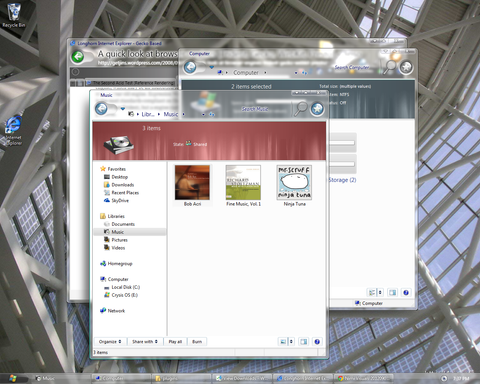Open the Music address bar dropdown arrow

point(203,114)
